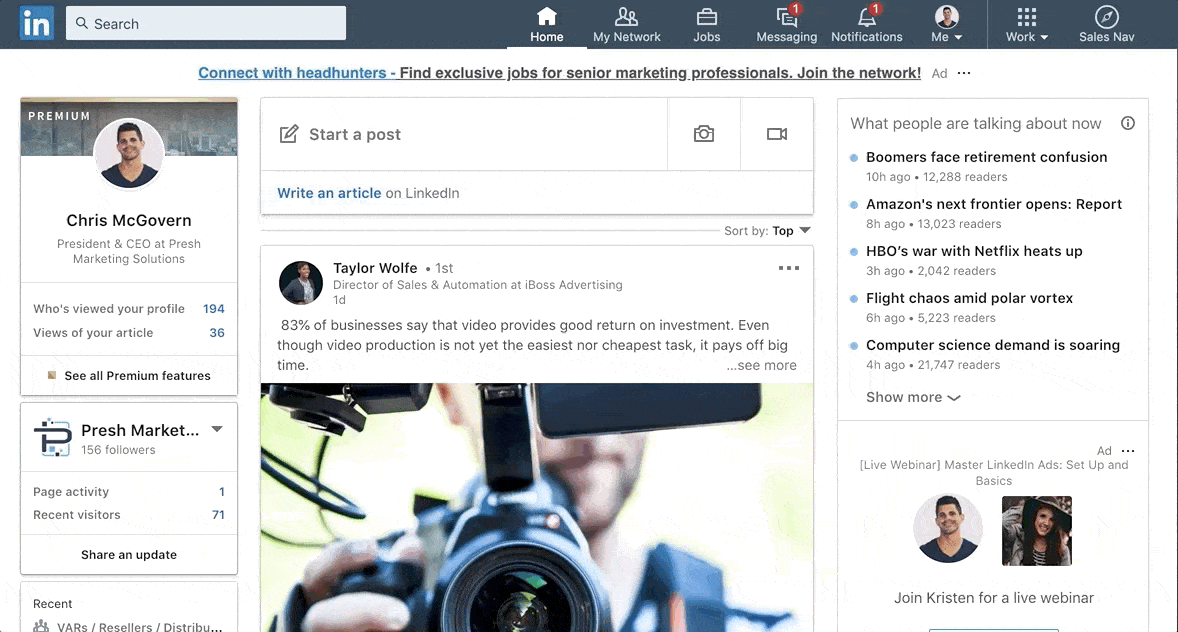The image size is (1178, 632).
Task: Expand the Me profile menu
Action: (x=947, y=25)
